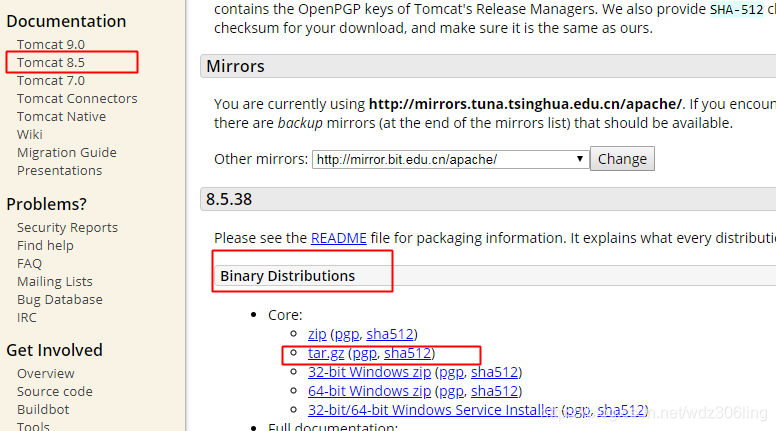Click the Problems? section heading
The image size is (776, 431).
47,204
